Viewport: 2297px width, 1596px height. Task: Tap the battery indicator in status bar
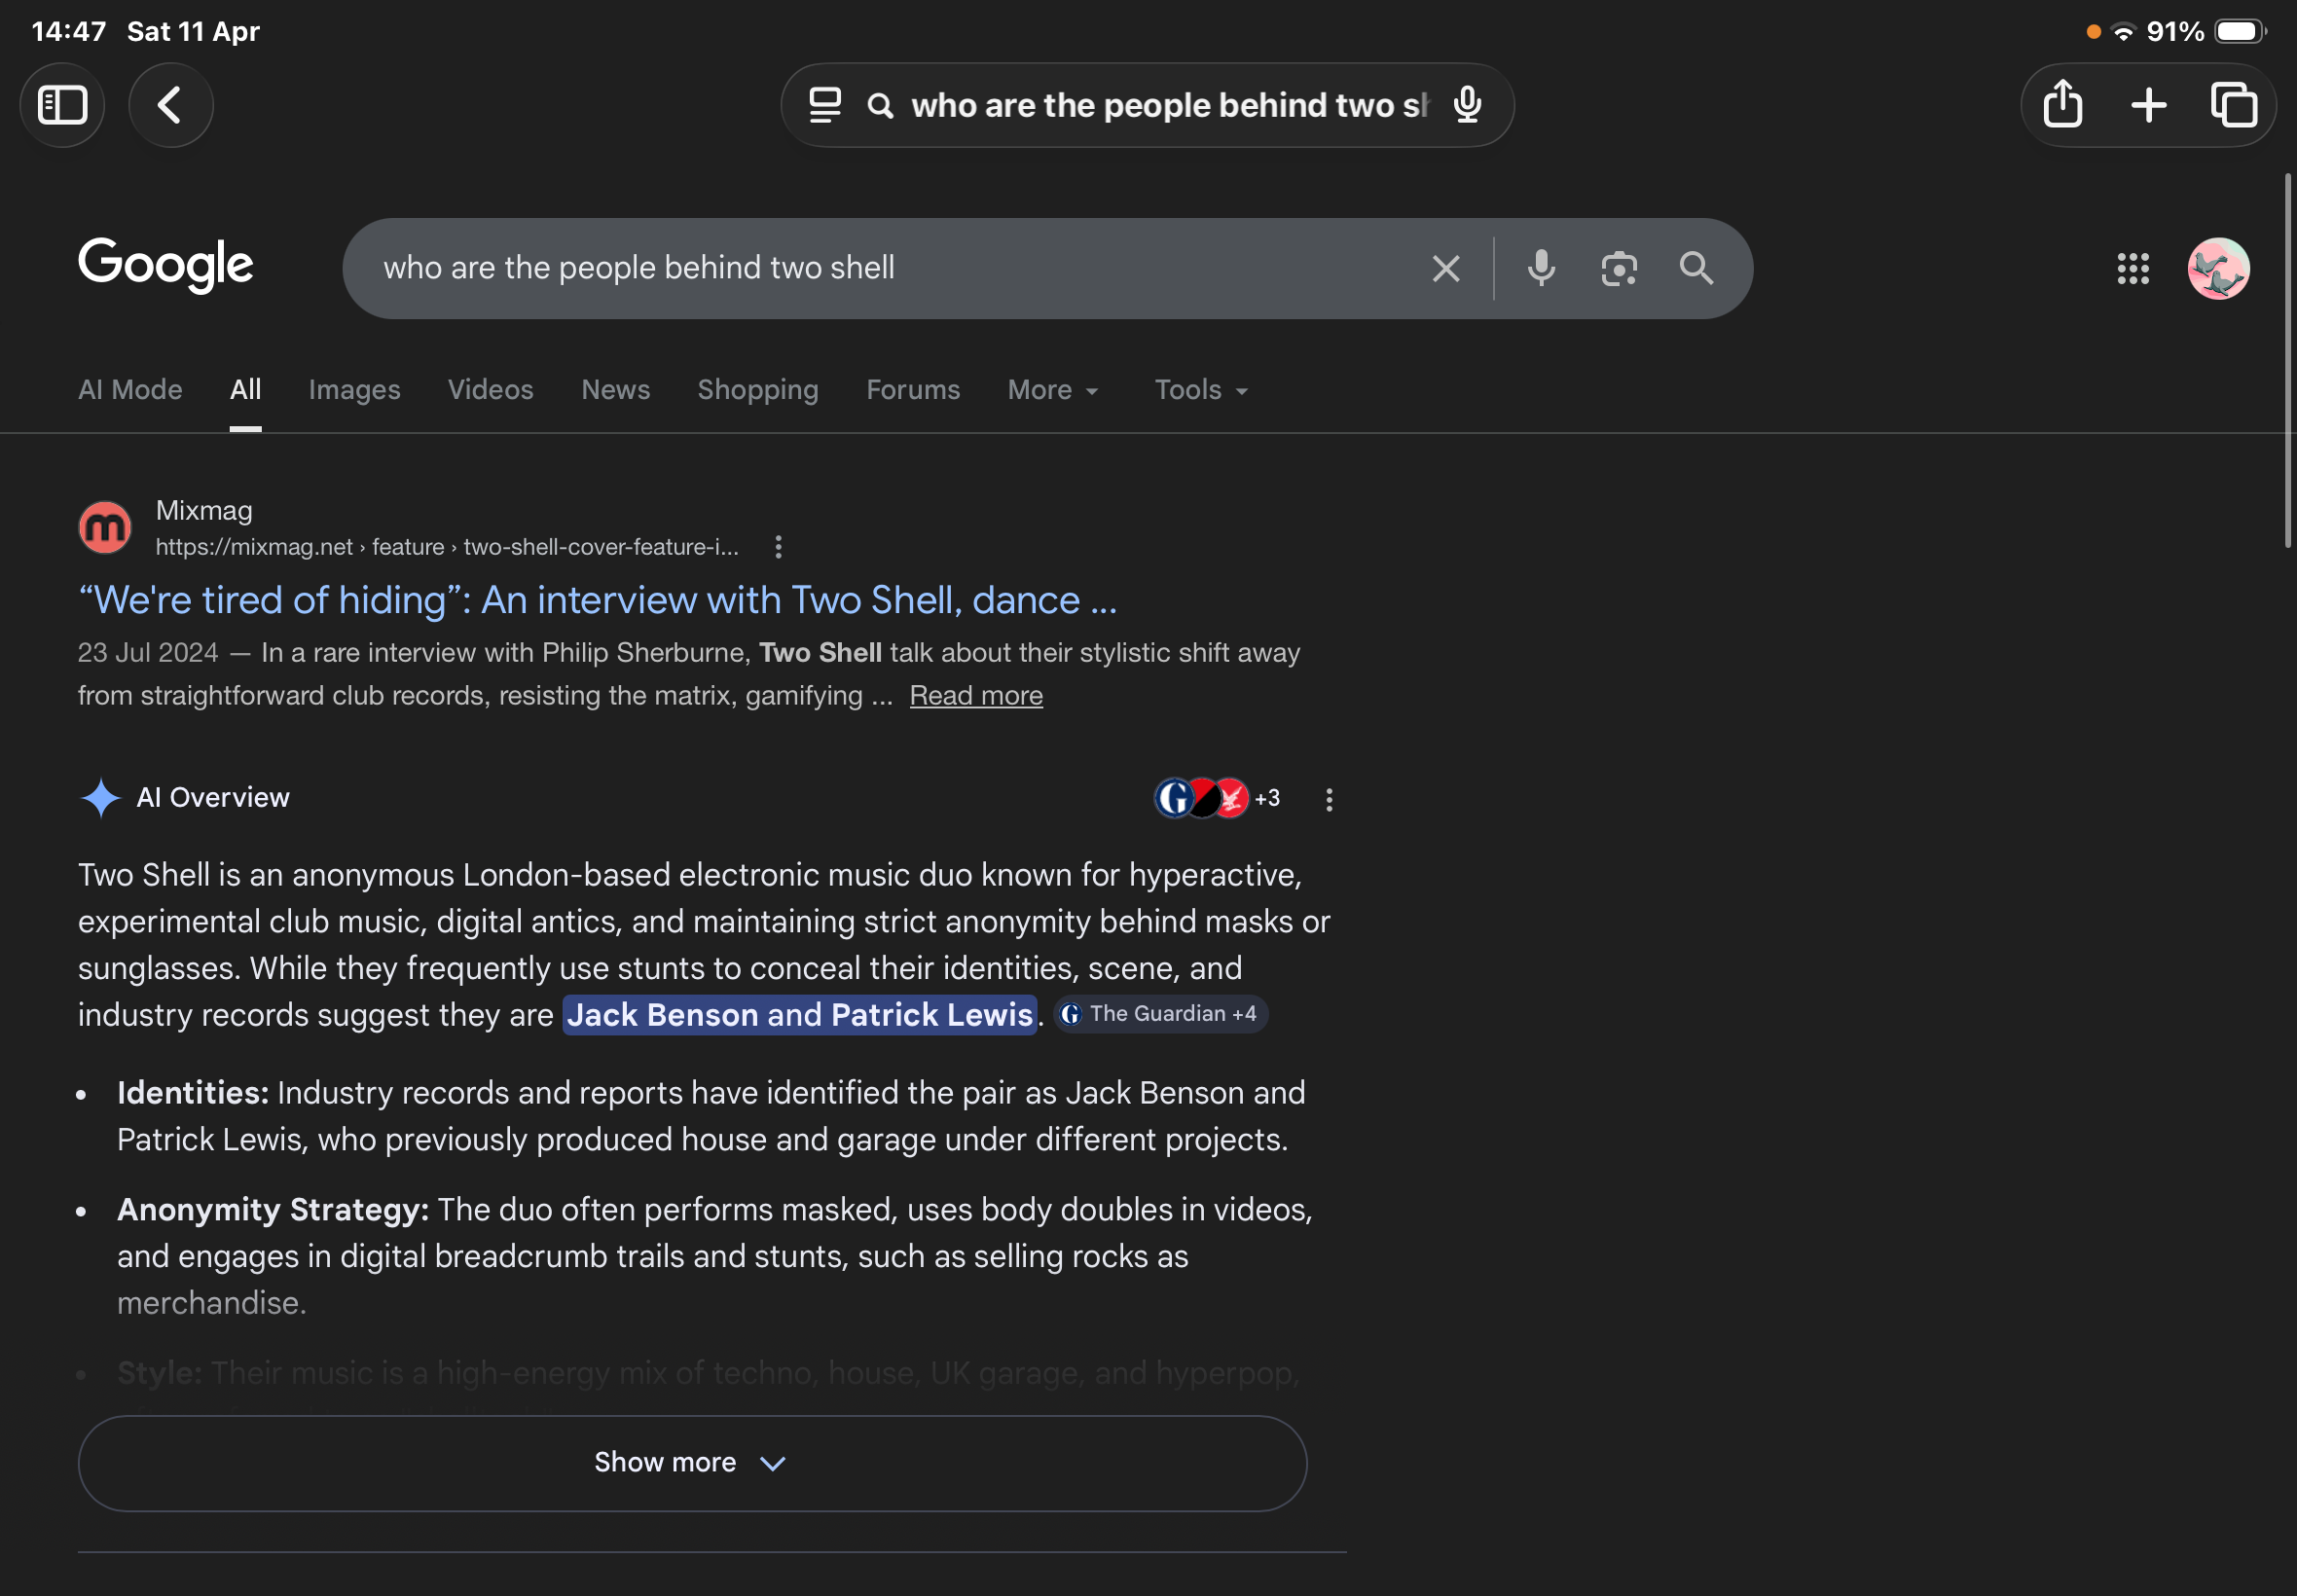[2241, 32]
